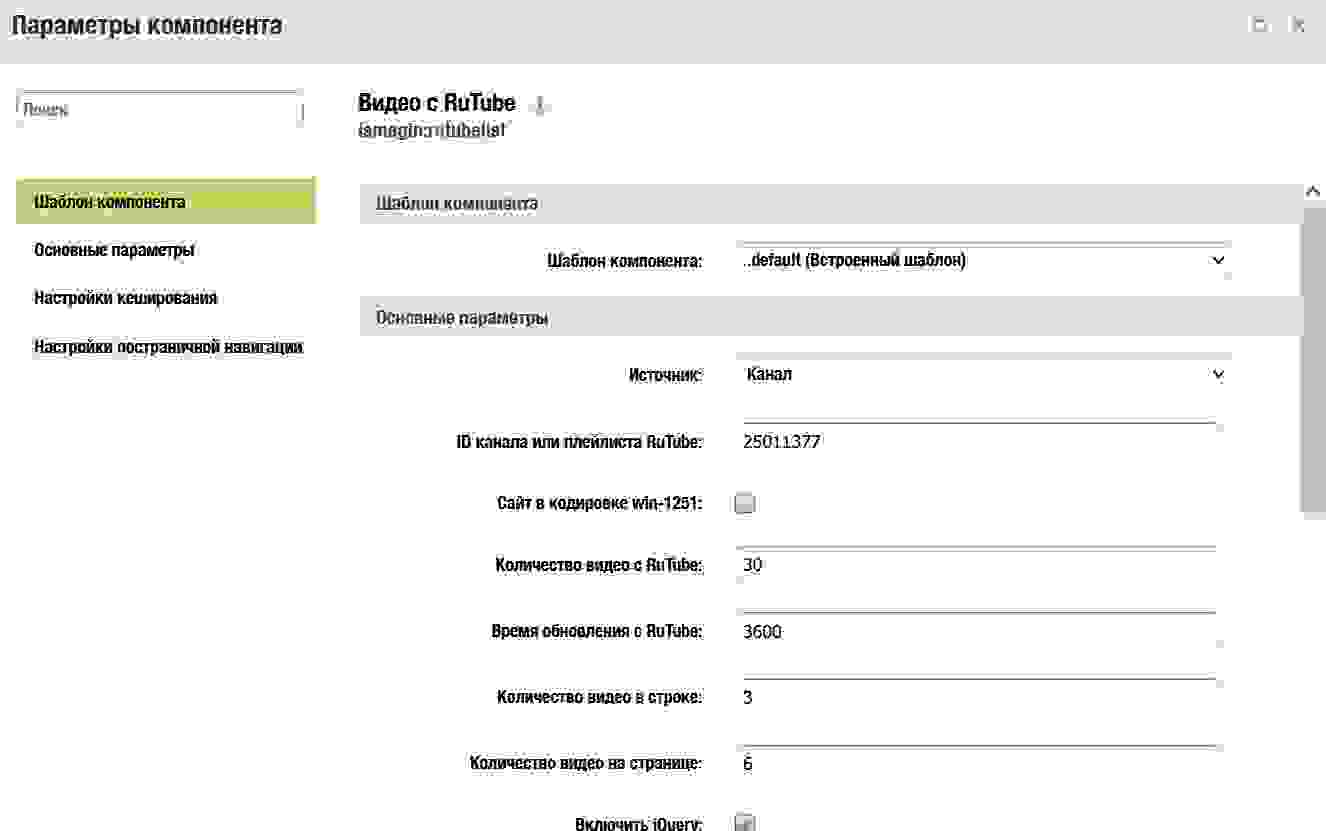Click the vertical scrollbar thumb of the parameters panel
Screen dimensions: 1326x831
[x=1313, y=360]
